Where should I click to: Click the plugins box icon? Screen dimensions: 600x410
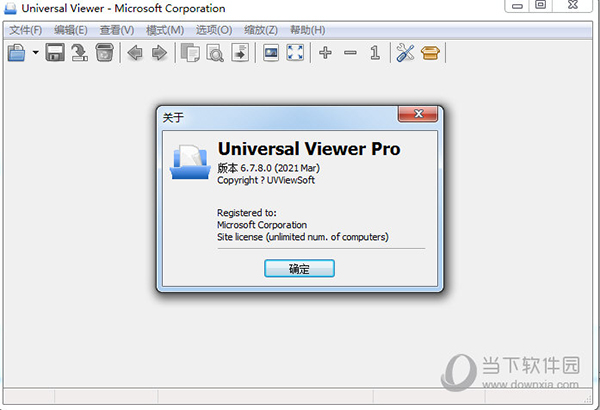(430, 52)
